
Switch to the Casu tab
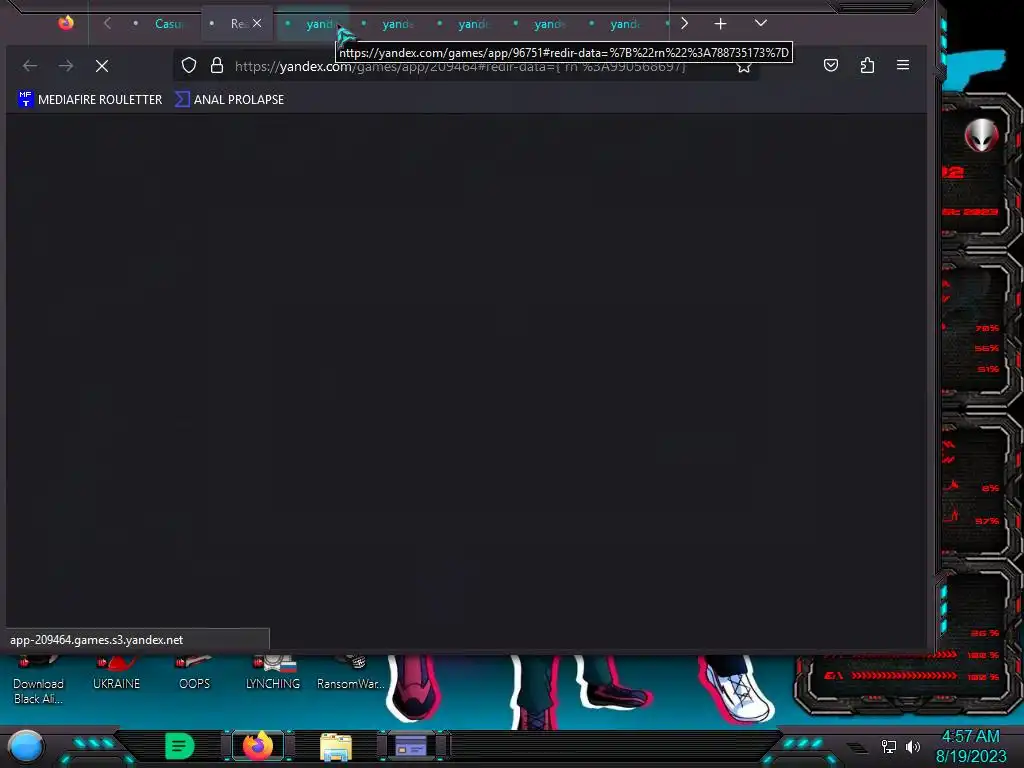(163, 24)
